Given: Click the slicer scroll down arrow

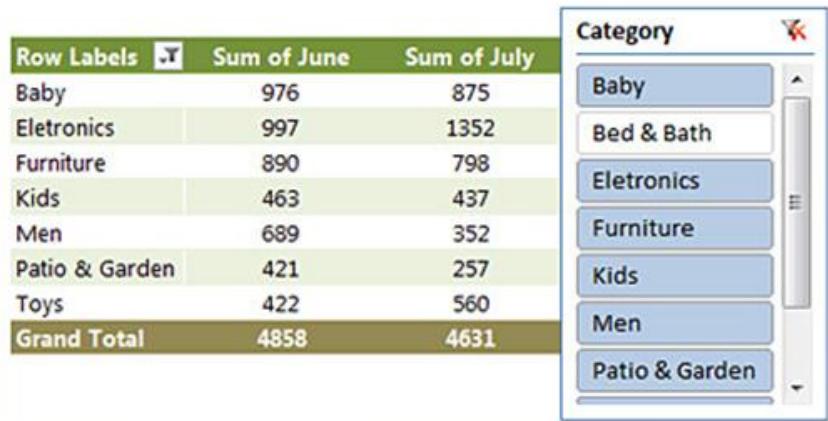Looking at the screenshot, I should [x=797, y=389].
